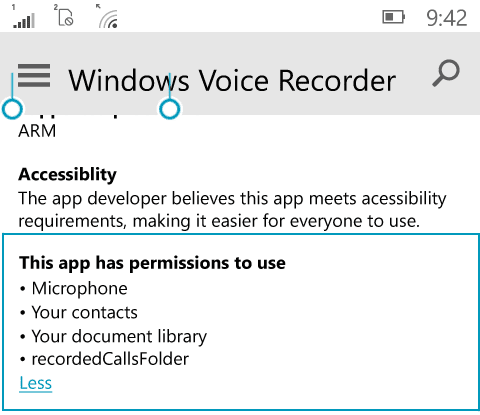The height and width of the screenshot is (415, 480).
Task: Click the This app has permissions heading
Action: [152, 263]
